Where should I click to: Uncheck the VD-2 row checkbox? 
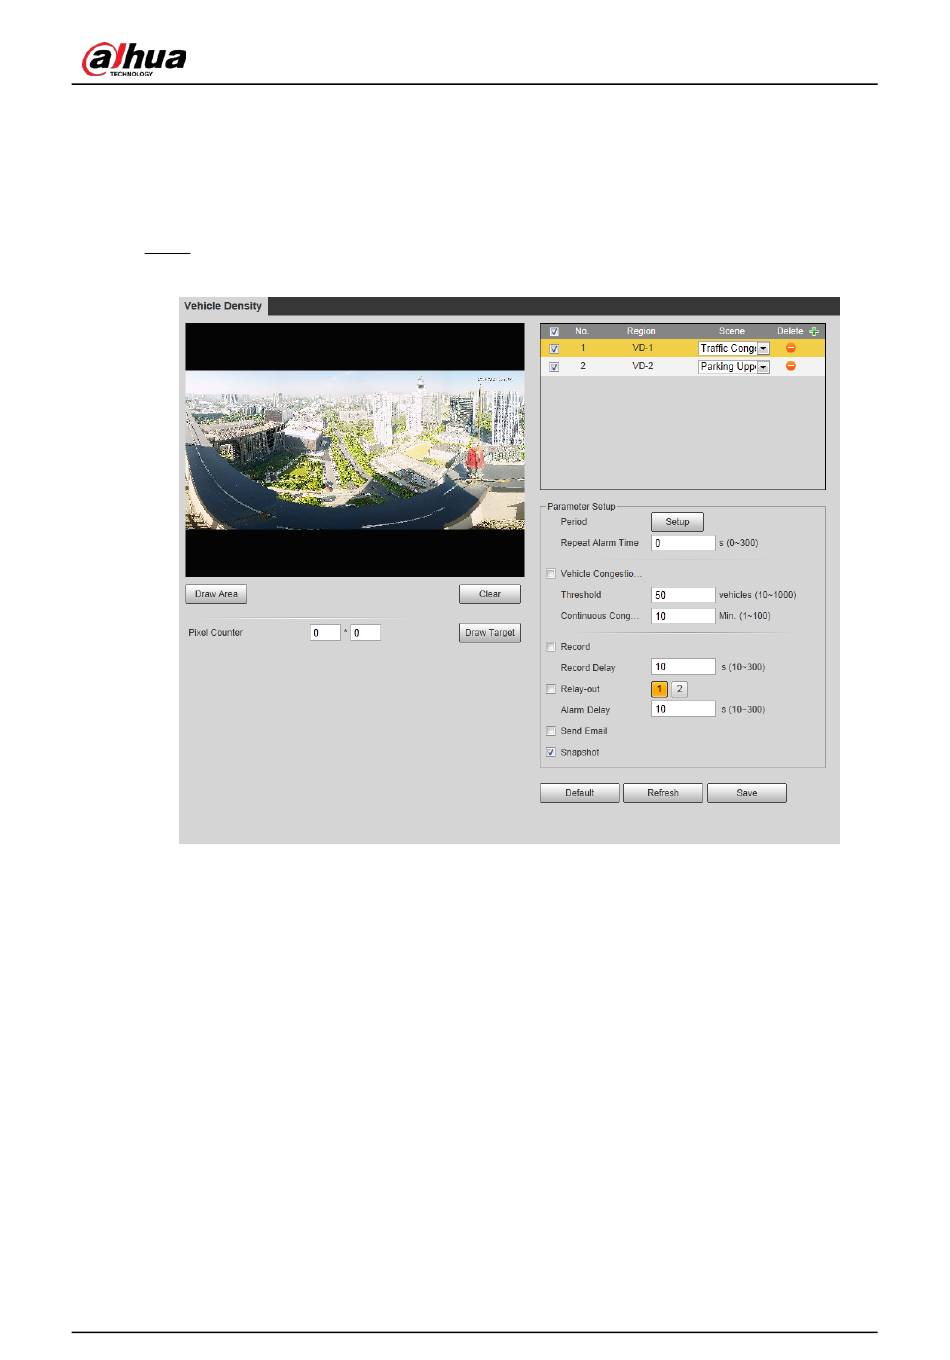[554, 367]
